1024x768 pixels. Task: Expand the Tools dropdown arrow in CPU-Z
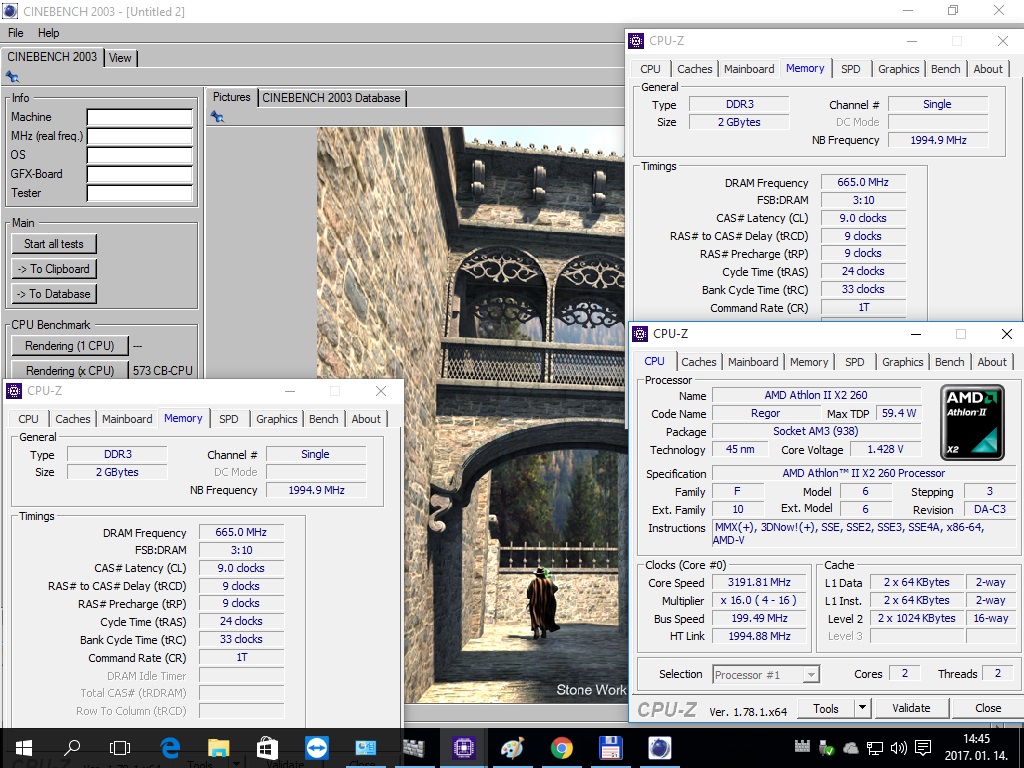[862, 708]
